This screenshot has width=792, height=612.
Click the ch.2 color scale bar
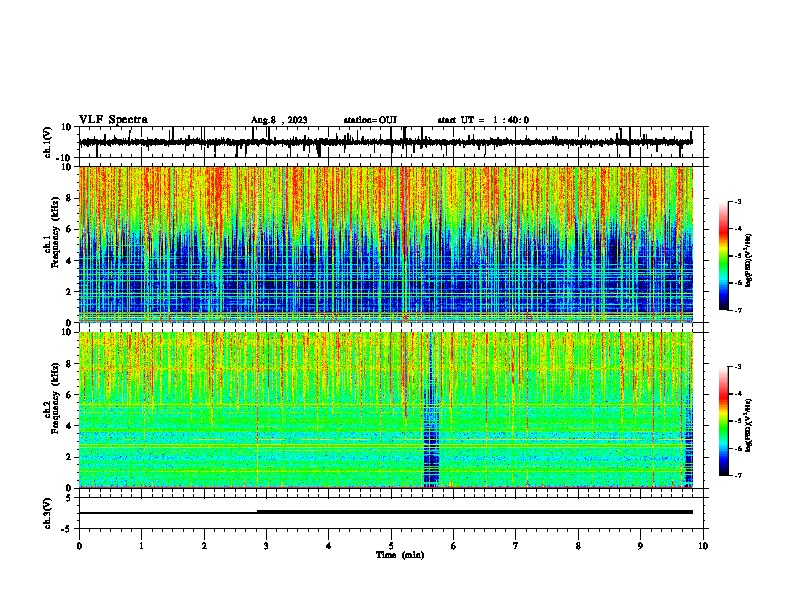coord(723,421)
